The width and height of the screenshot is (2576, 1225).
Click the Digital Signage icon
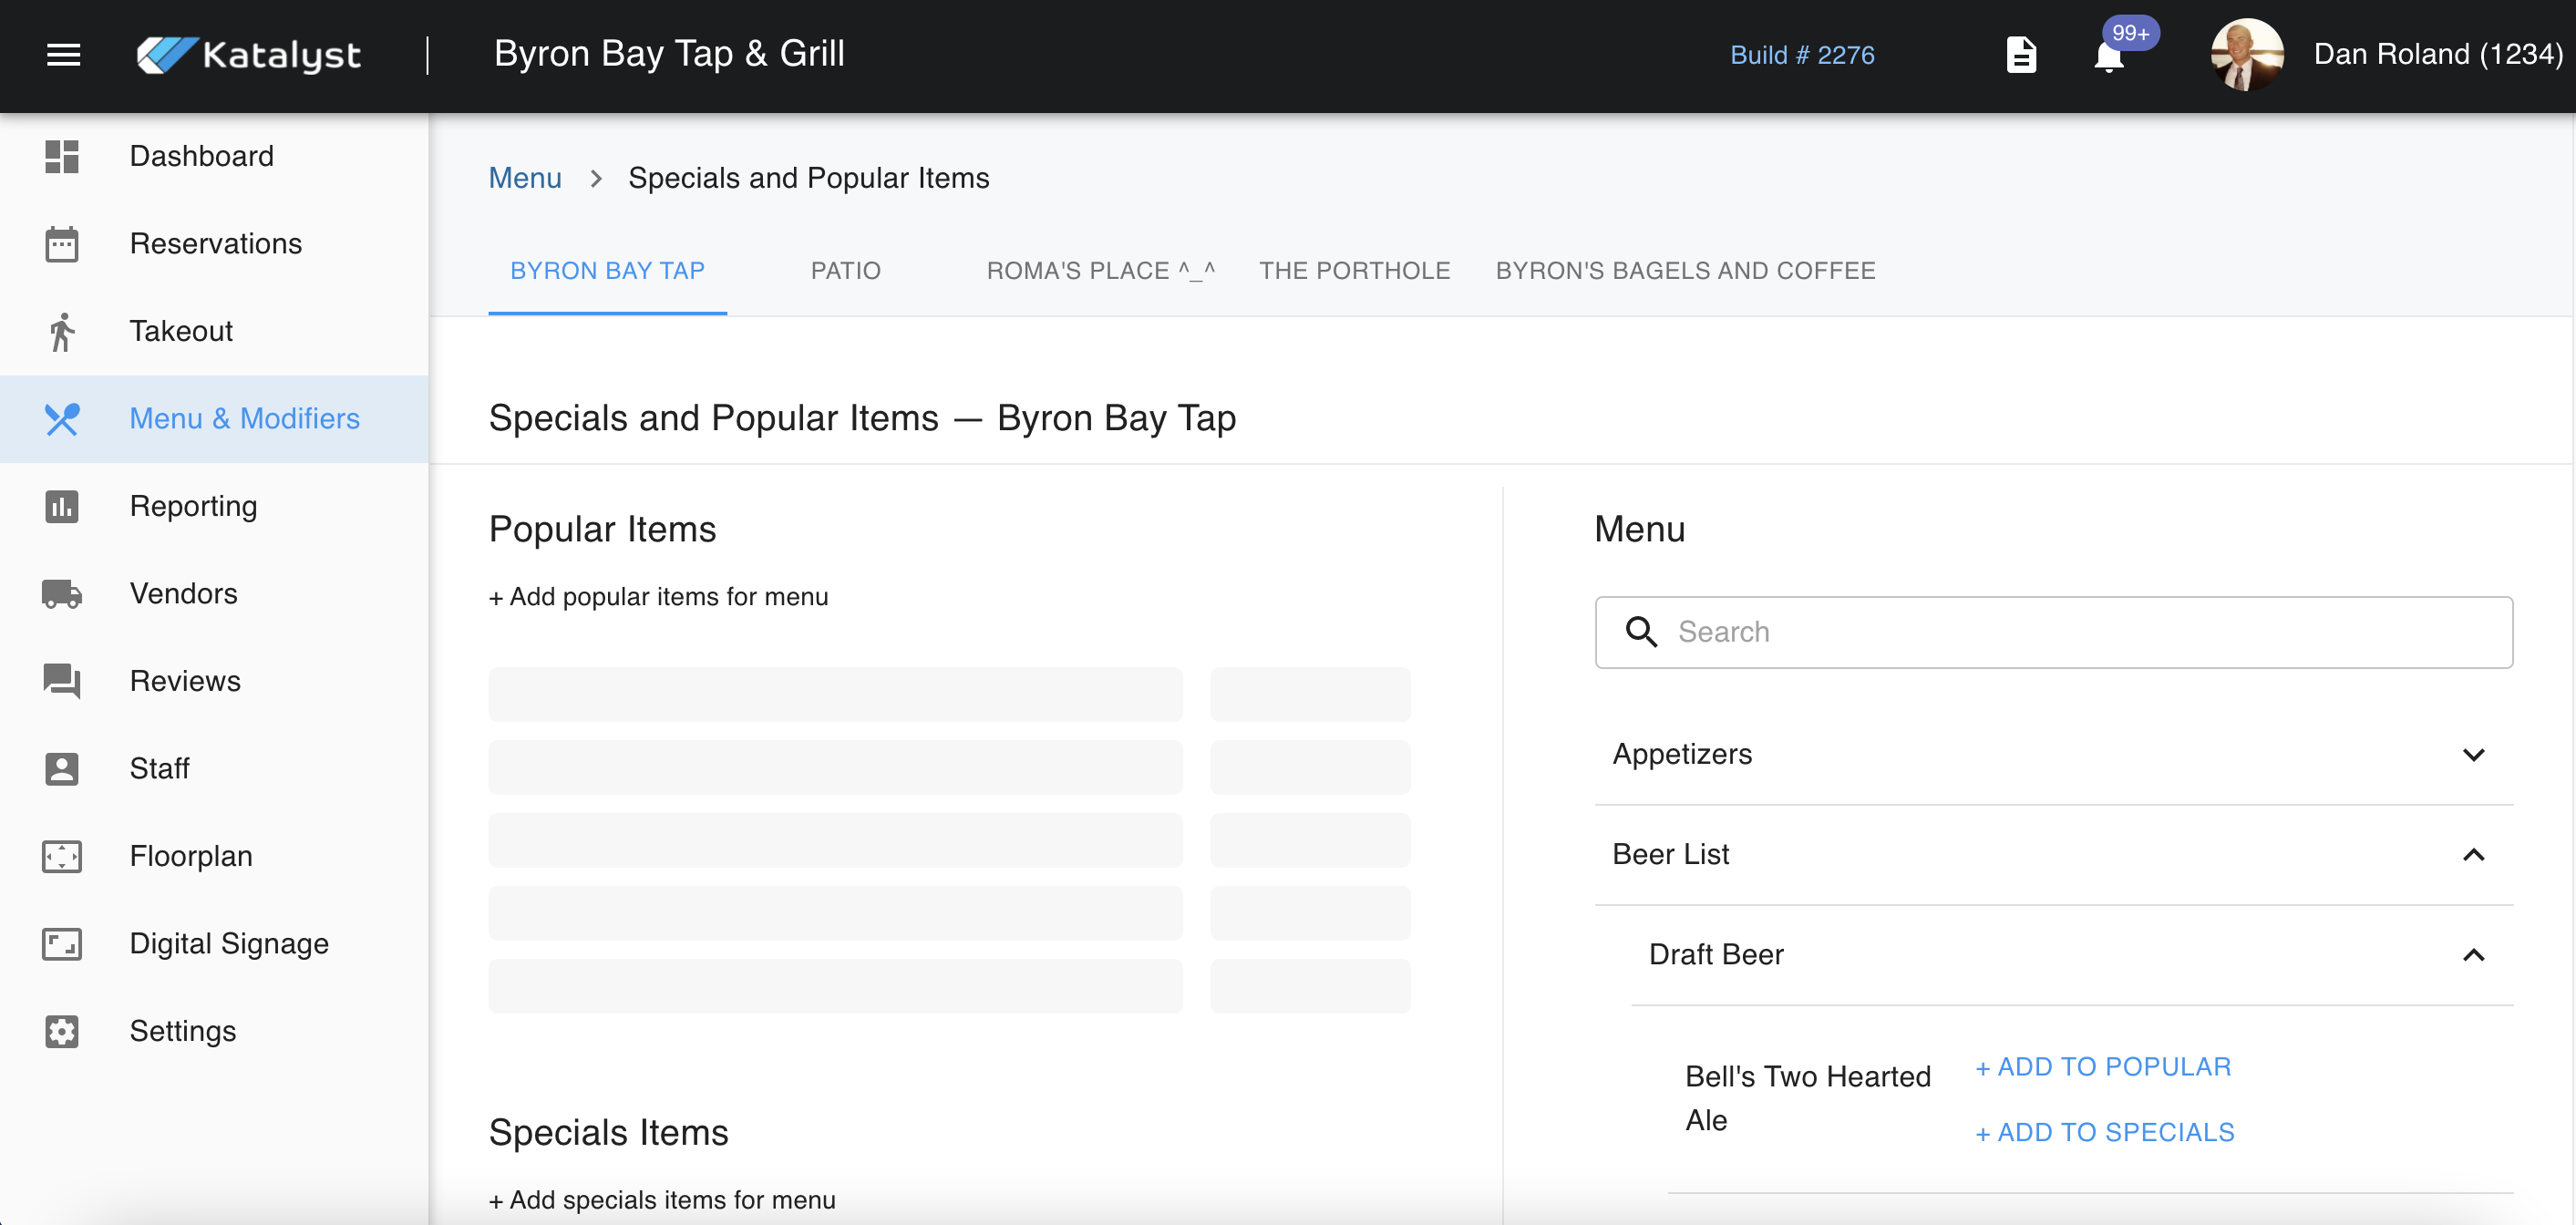61,944
